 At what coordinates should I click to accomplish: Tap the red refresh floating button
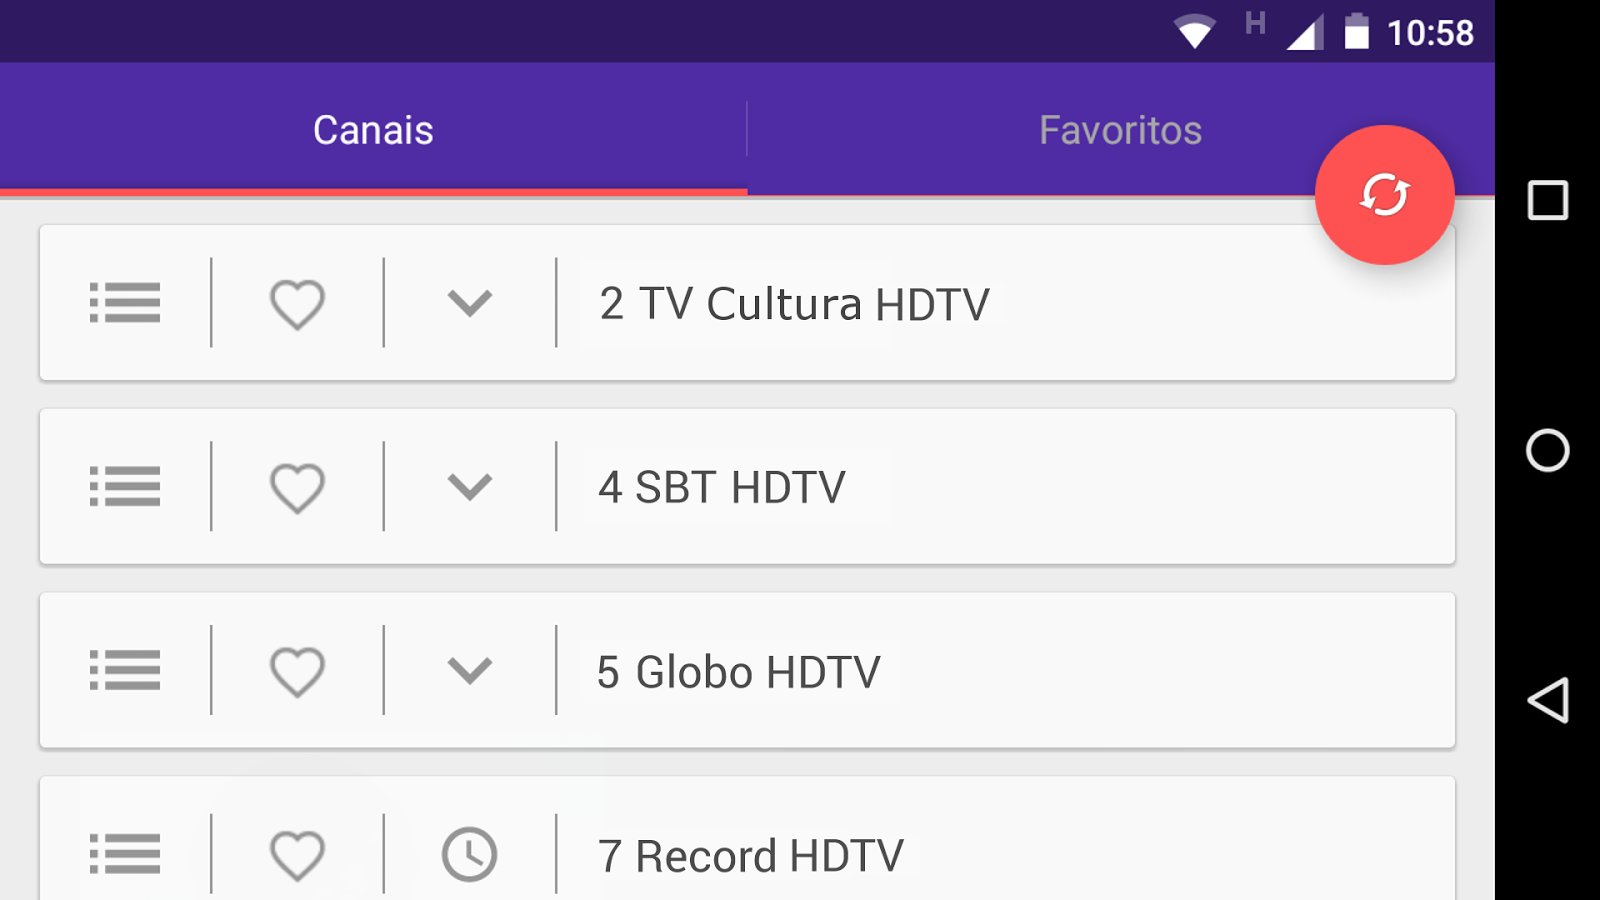tap(1384, 195)
